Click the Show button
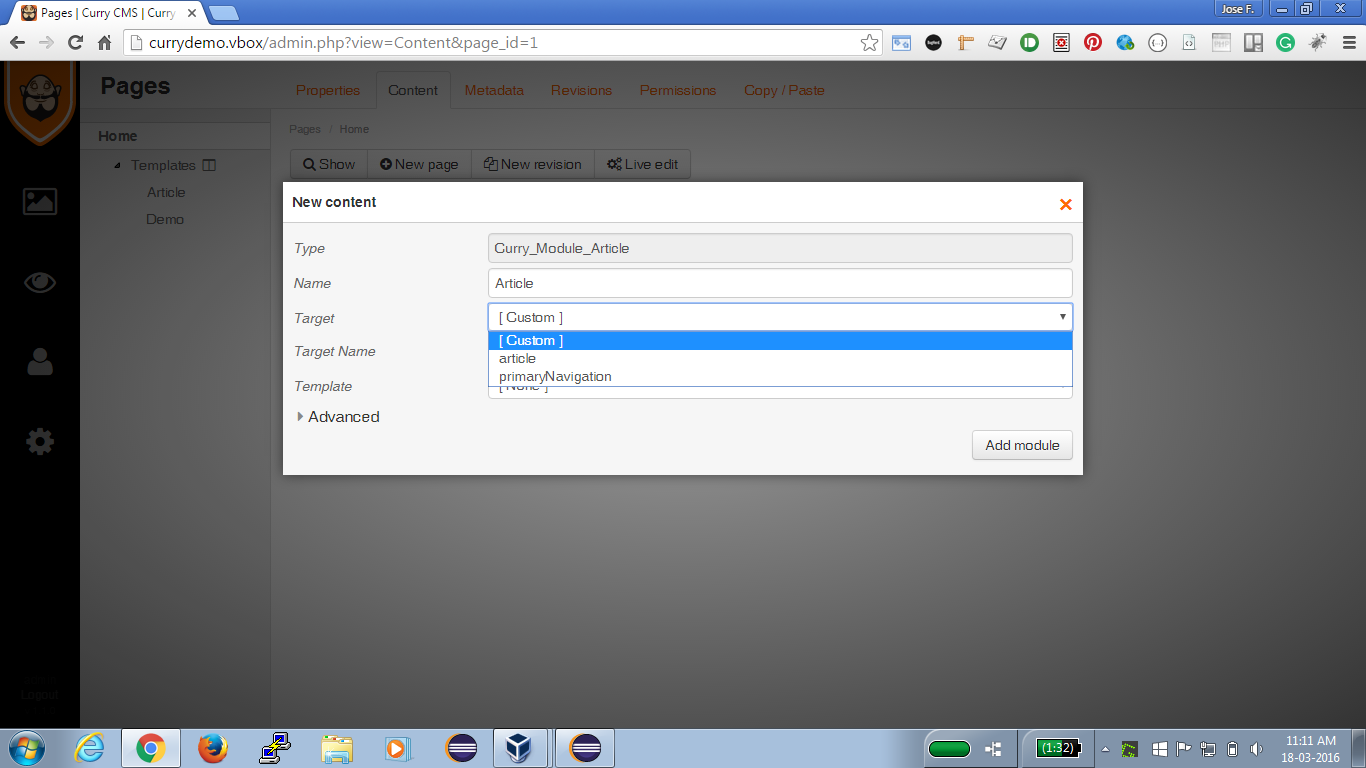This screenshot has height=768, width=1366. point(329,164)
